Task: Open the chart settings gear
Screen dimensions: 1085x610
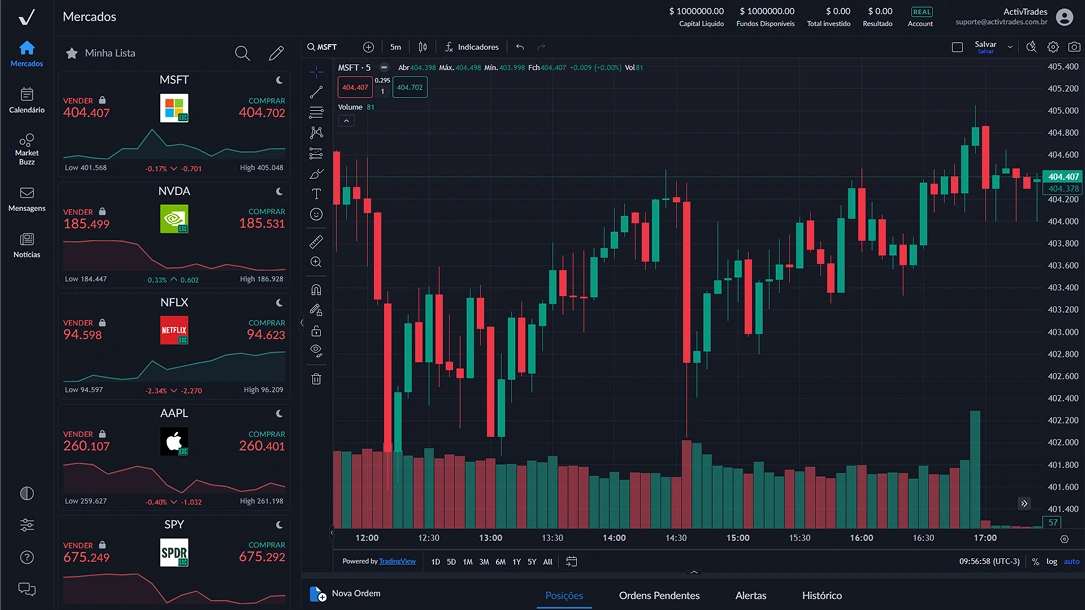Action: click(x=1052, y=47)
